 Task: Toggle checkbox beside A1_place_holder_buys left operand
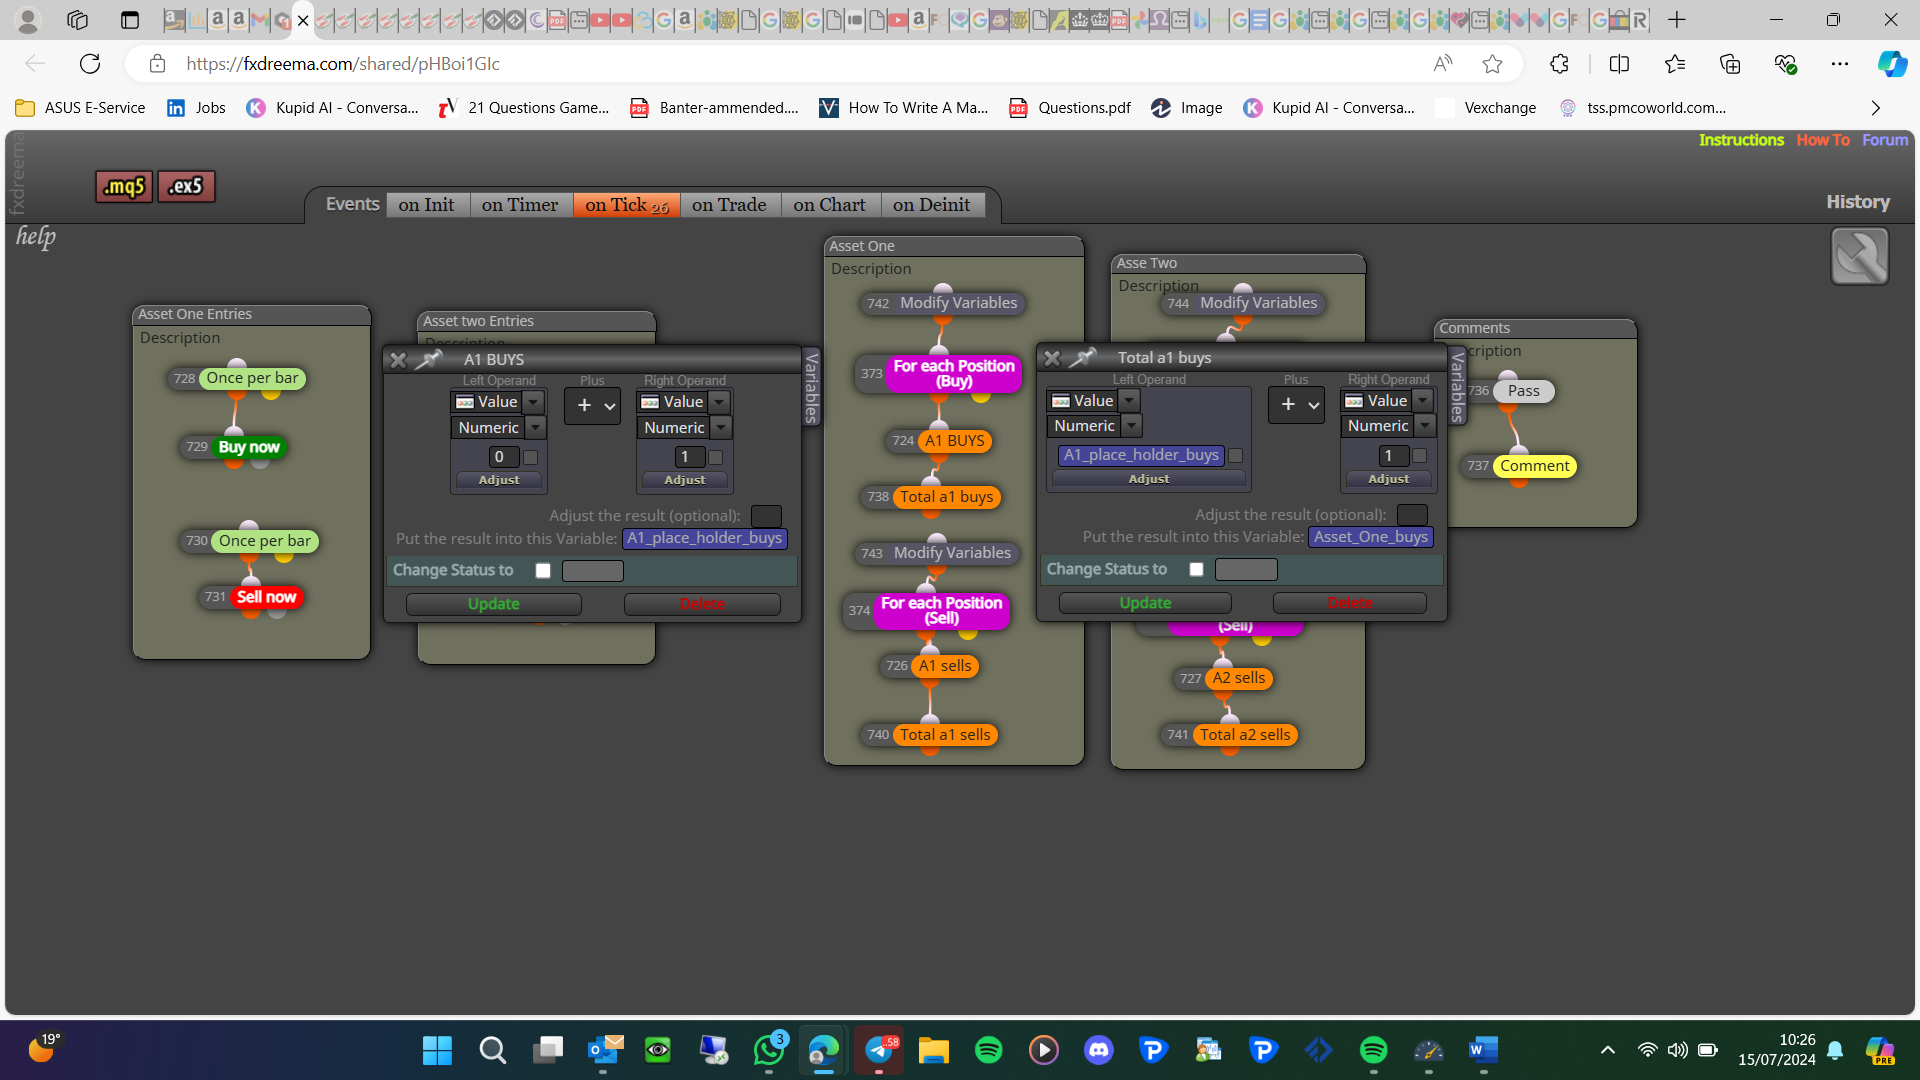(1236, 455)
